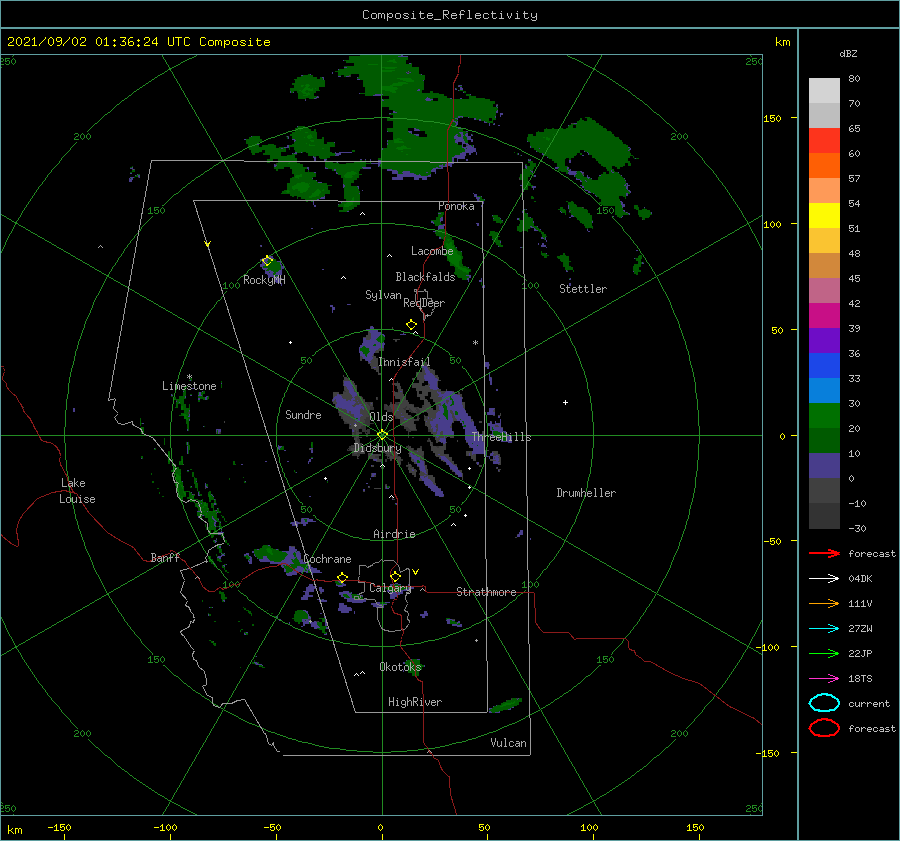Image resolution: width=900 pixels, height=841 pixels.
Task: Click the orange 111V arrow icon
Action: pos(824,603)
